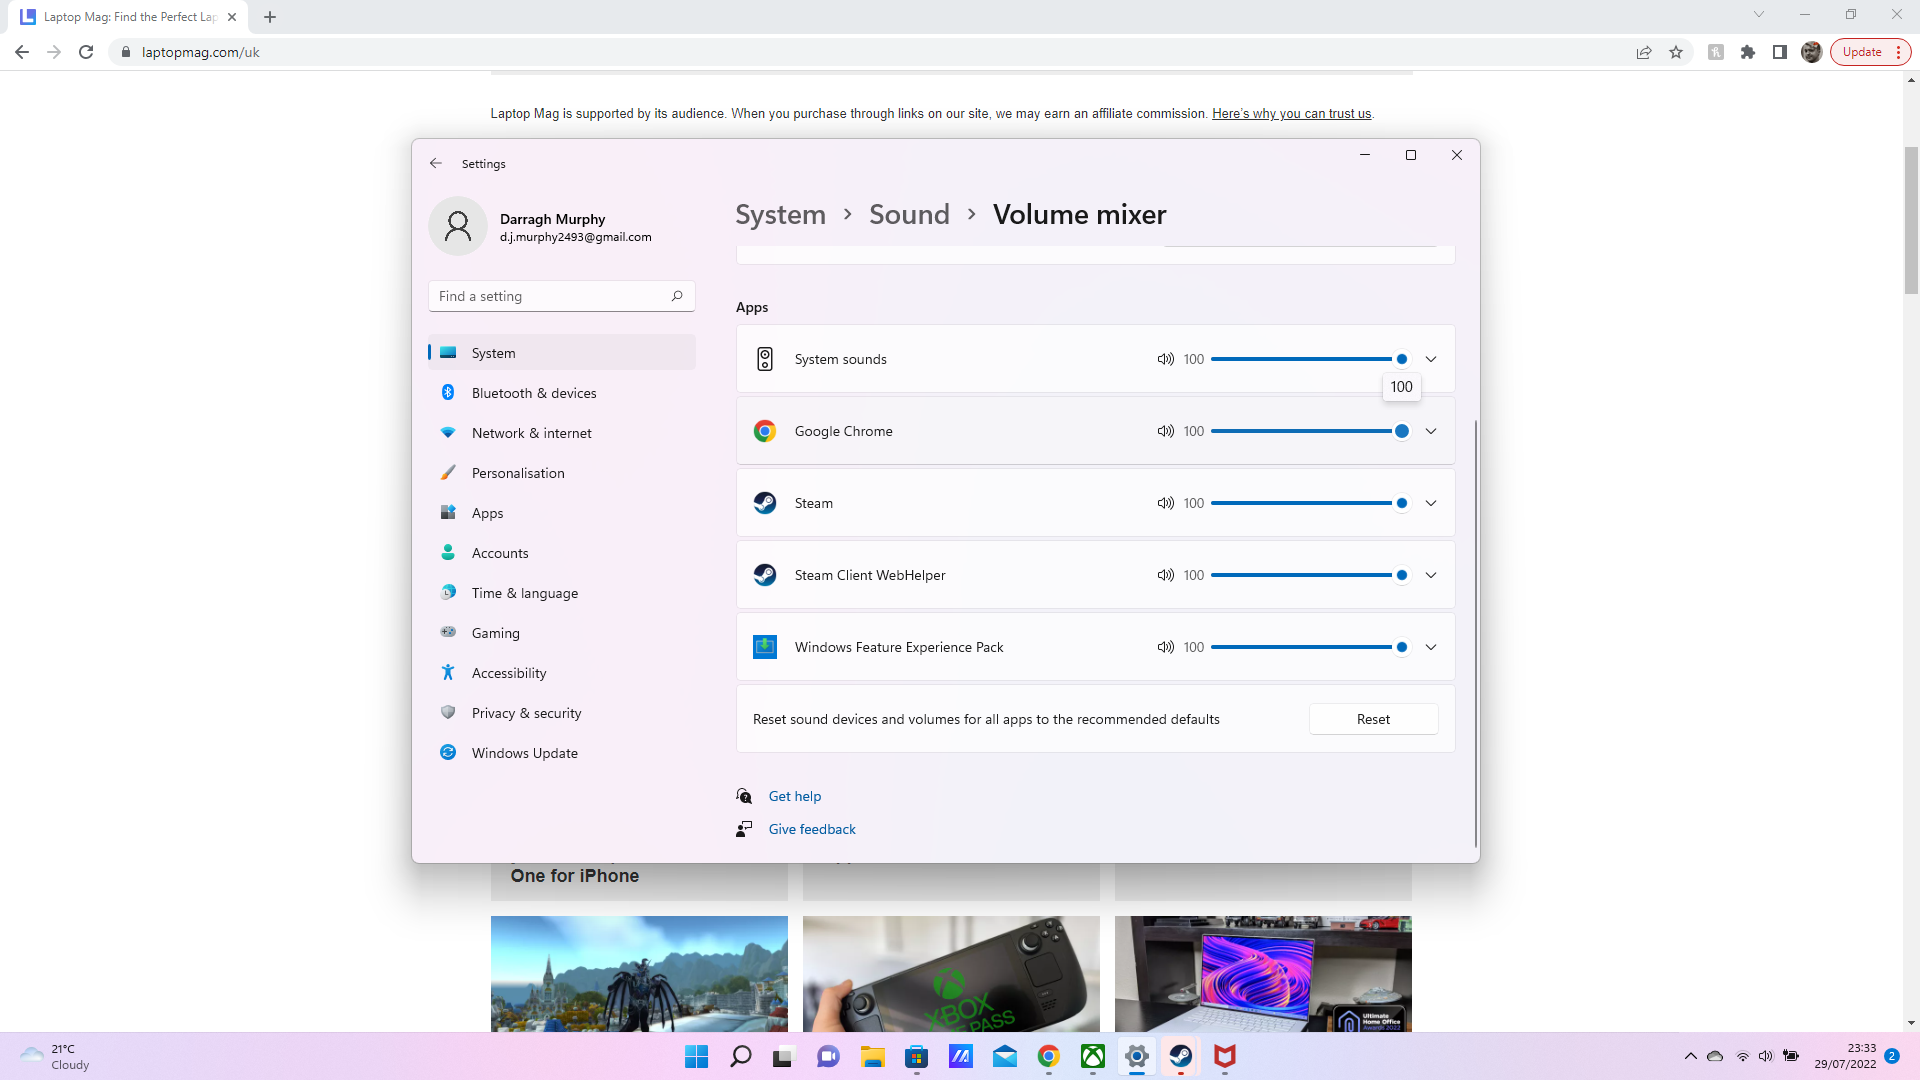
Task: Expand the Steam volume settings
Action: pos(1431,502)
